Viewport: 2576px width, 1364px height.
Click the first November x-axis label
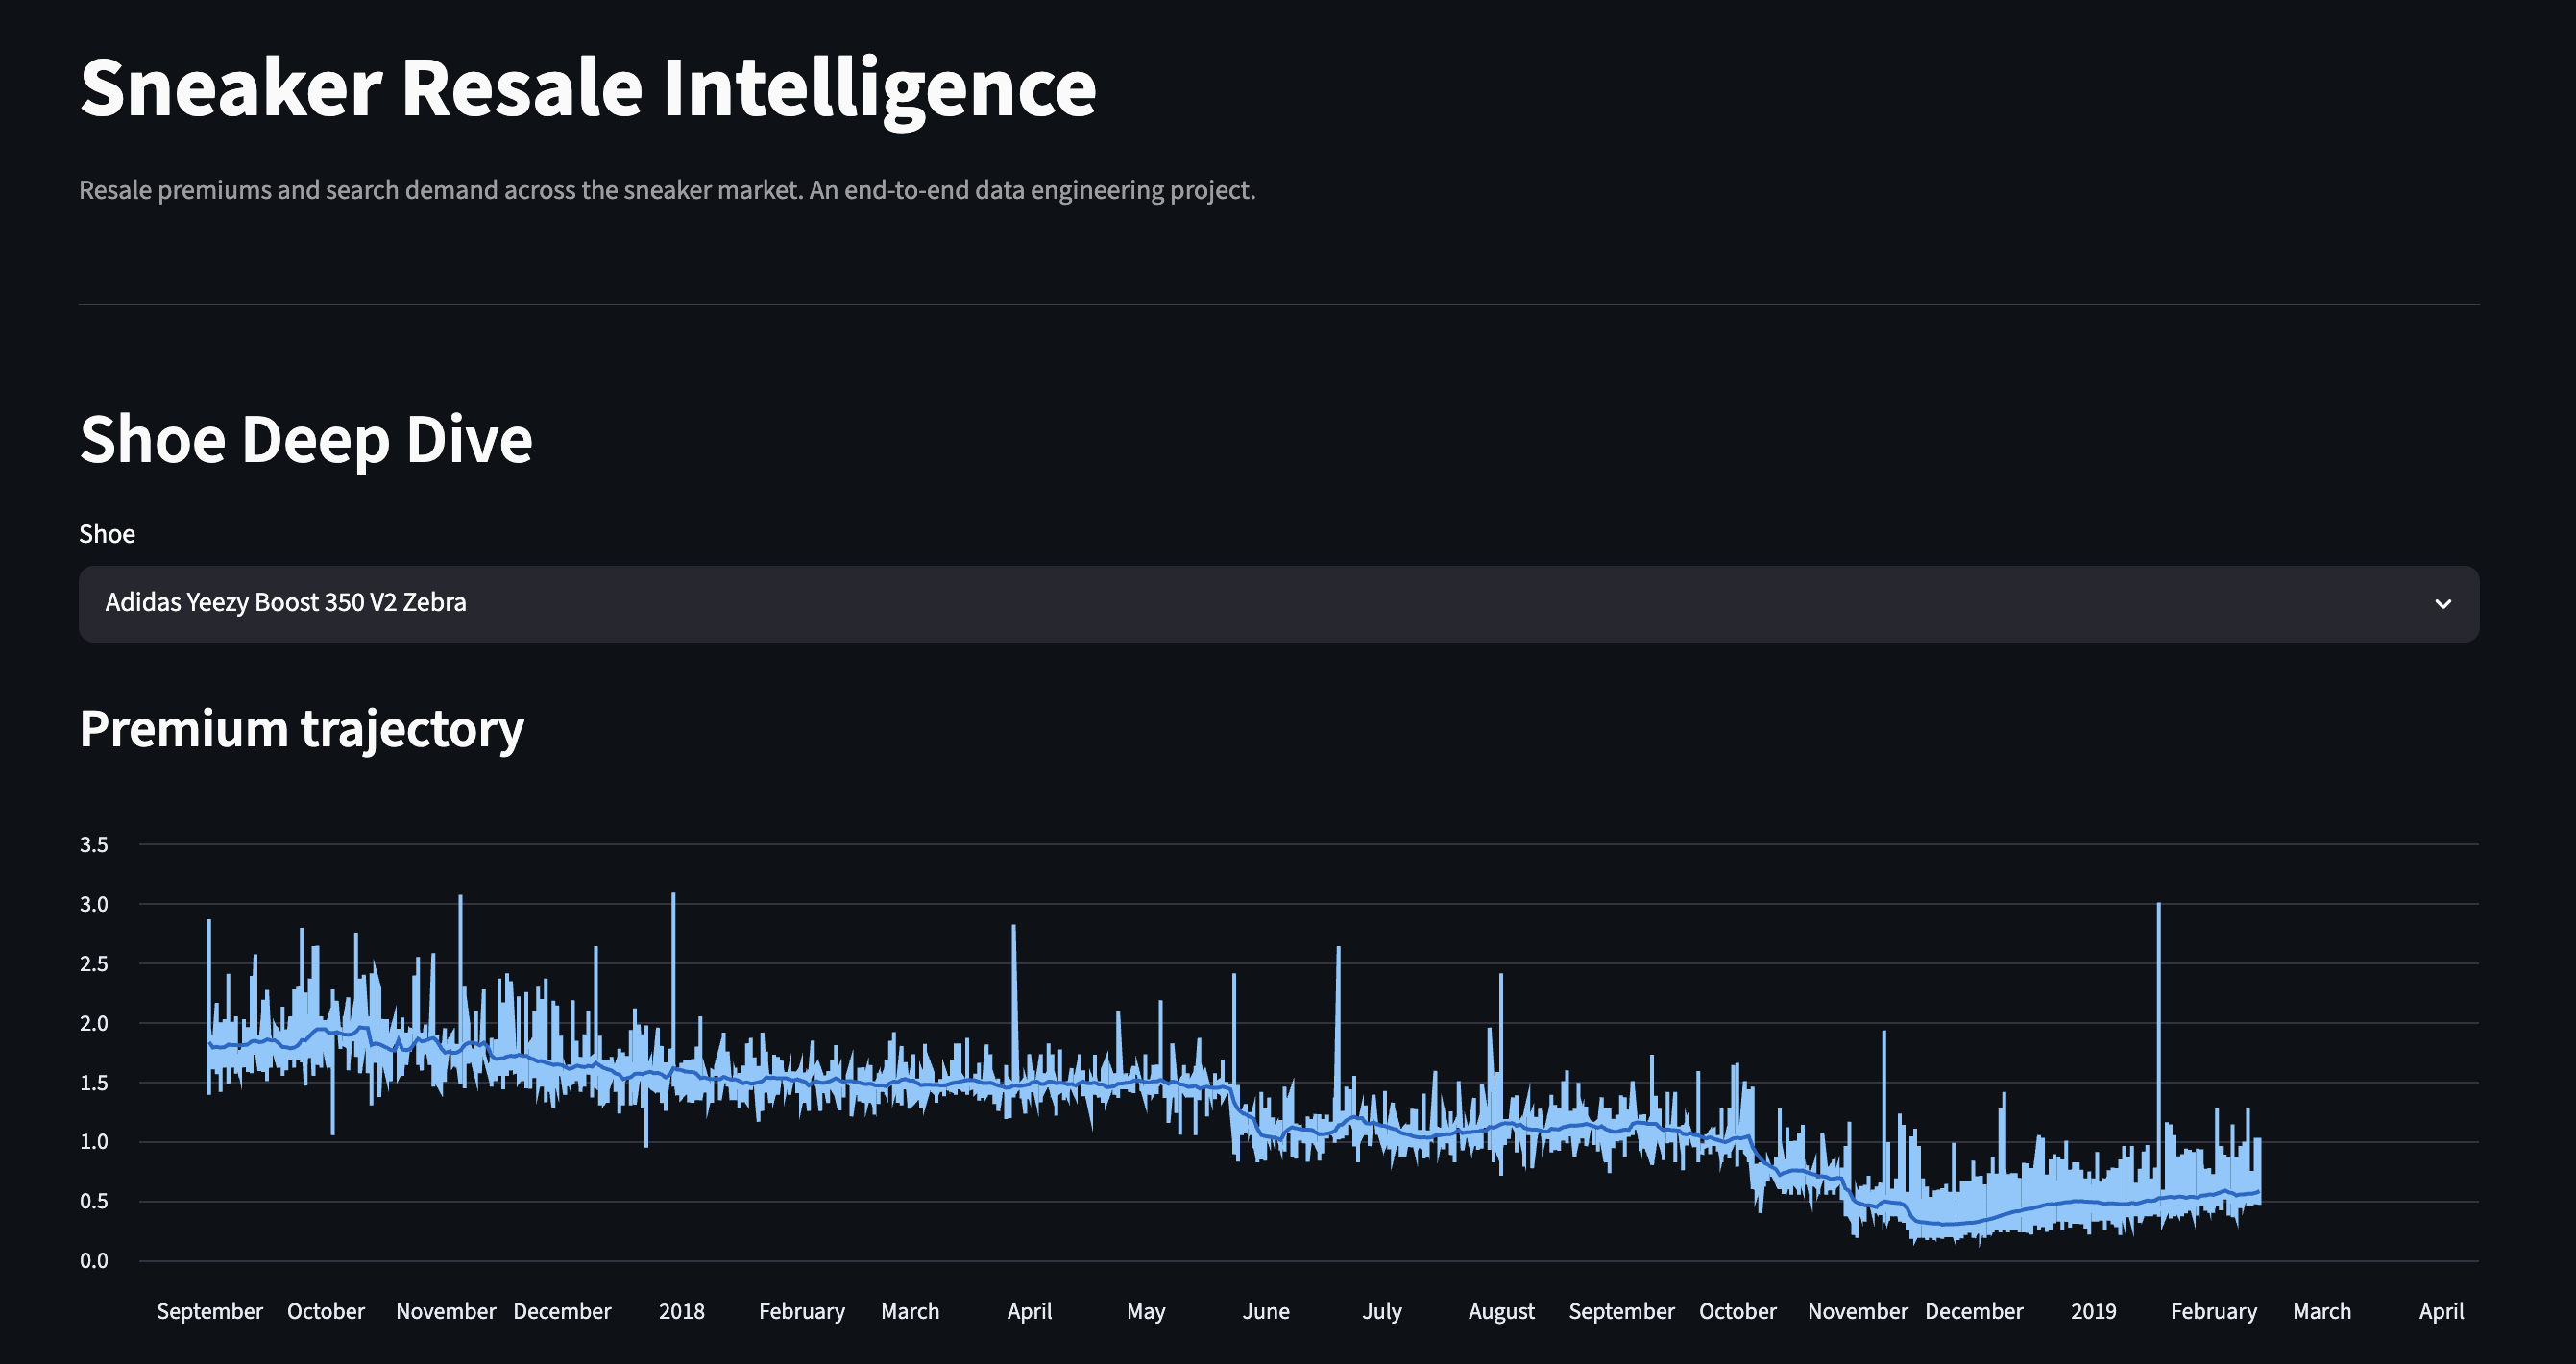pyautogui.click(x=446, y=1311)
